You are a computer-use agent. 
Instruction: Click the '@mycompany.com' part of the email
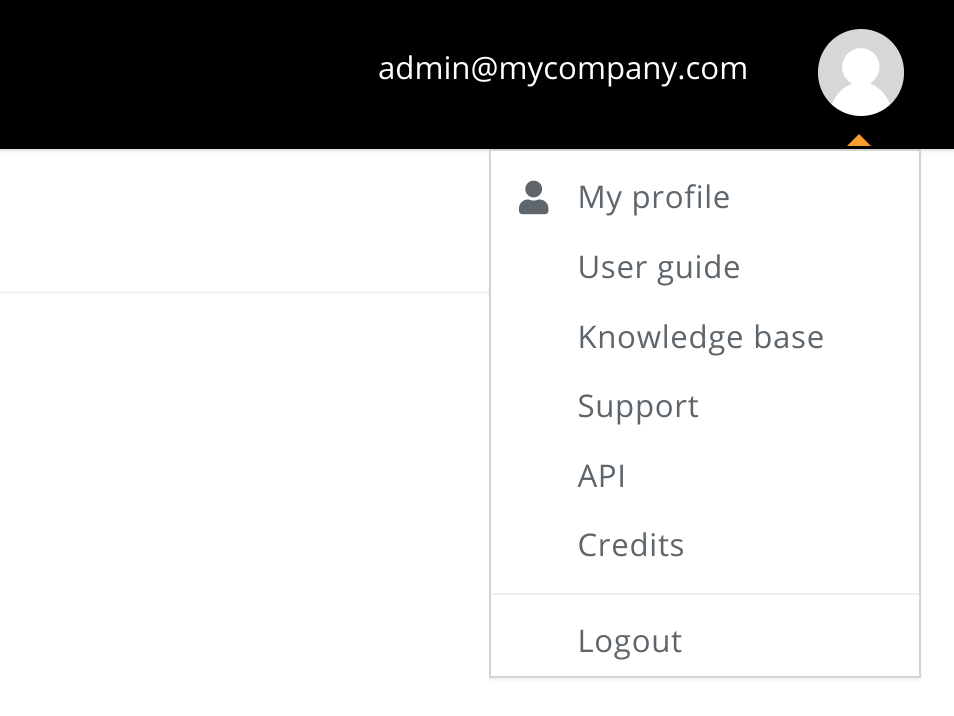point(608,69)
